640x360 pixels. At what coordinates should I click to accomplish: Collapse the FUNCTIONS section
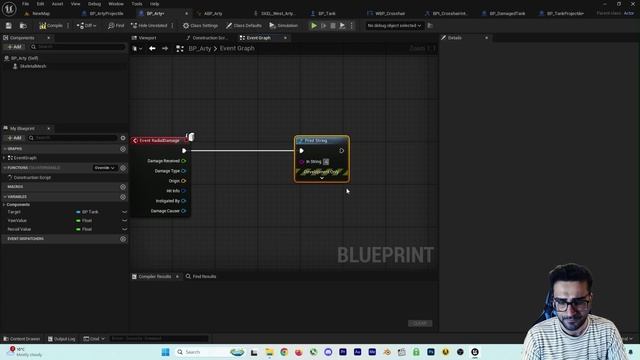click(5, 168)
